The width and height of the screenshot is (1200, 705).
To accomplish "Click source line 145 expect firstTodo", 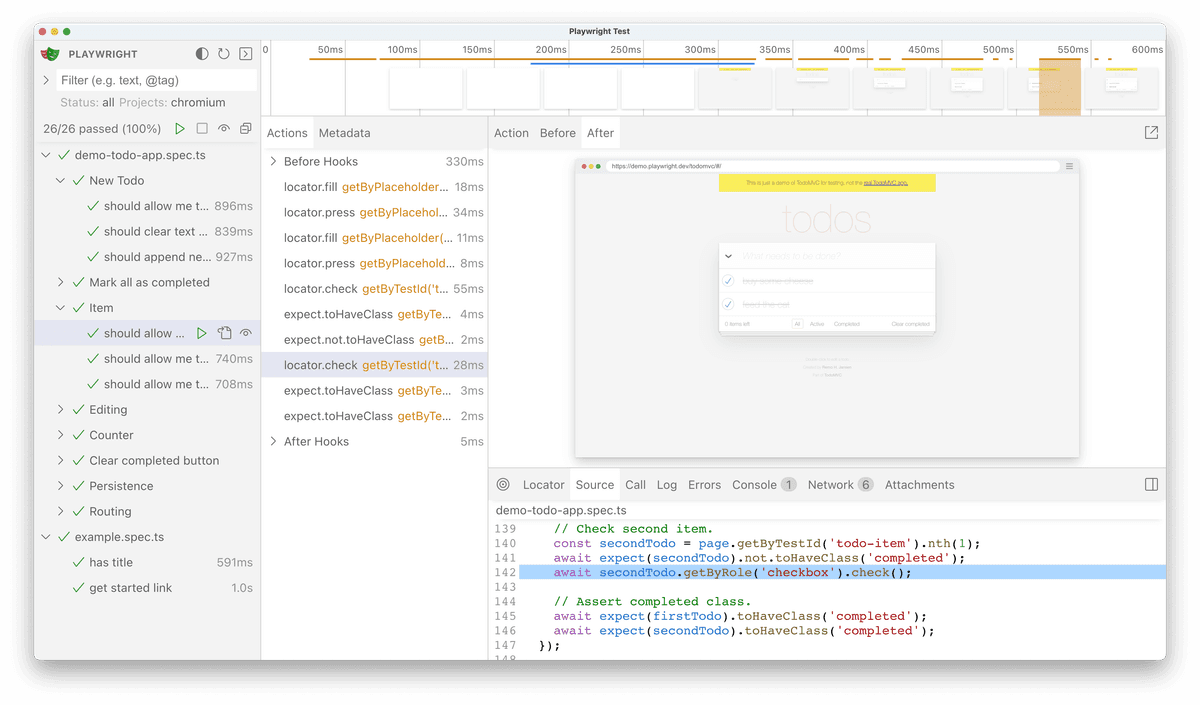I will pos(740,616).
